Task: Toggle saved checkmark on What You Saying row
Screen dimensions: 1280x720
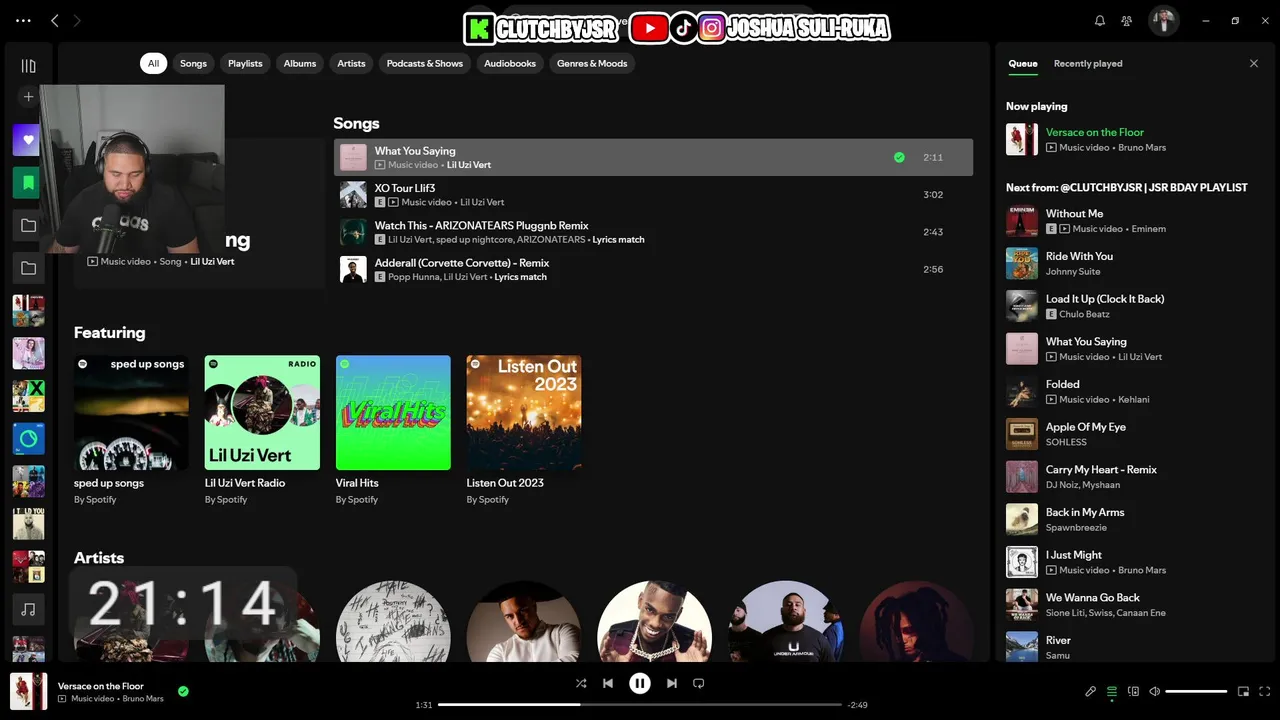Action: 899,157
